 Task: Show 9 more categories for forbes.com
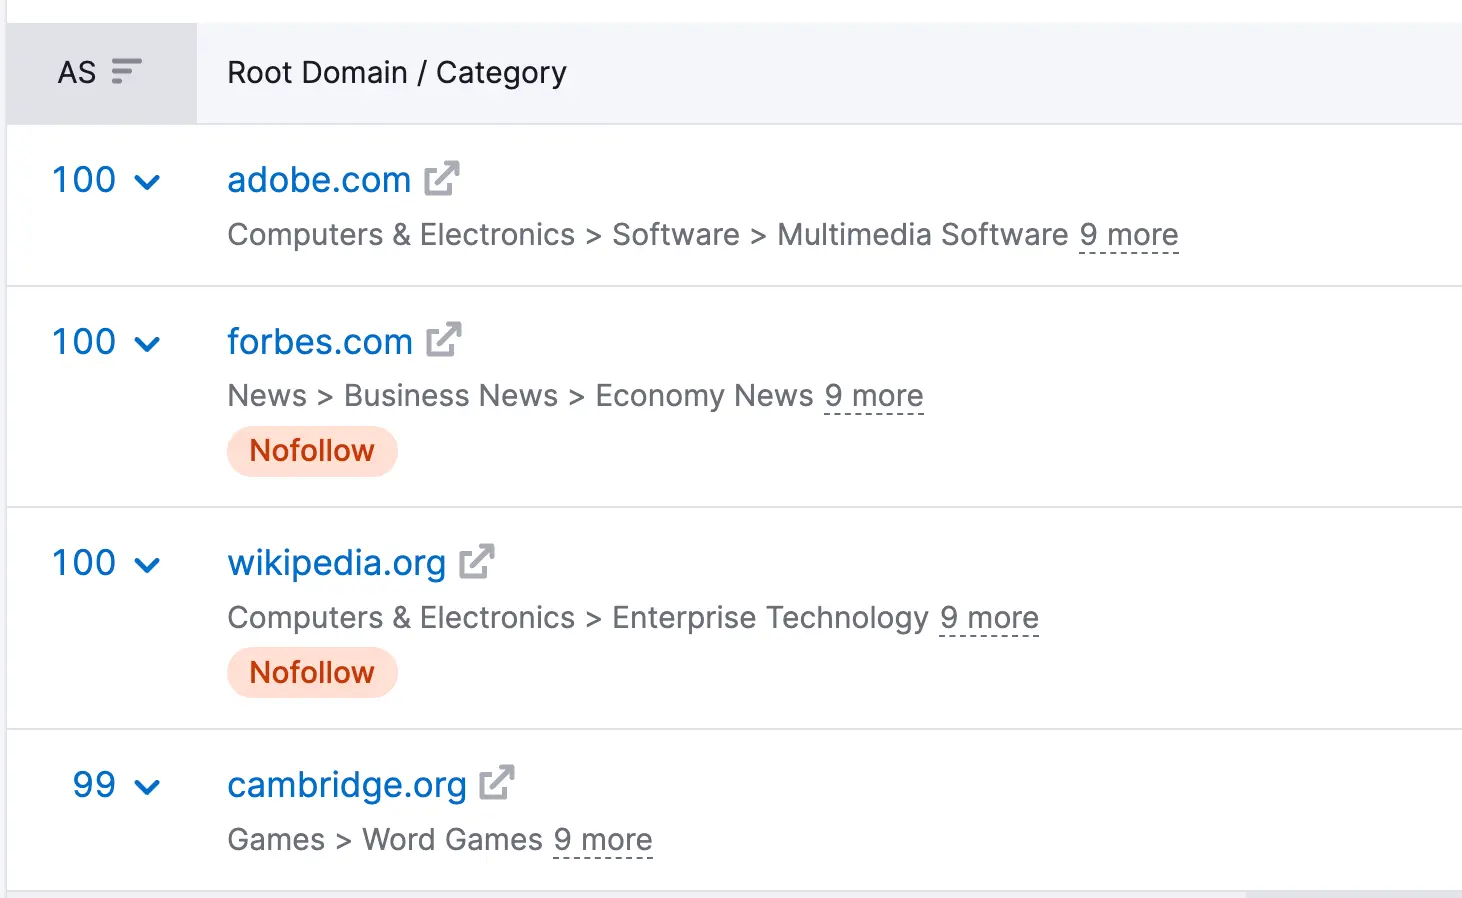click(x=874, y=396)
